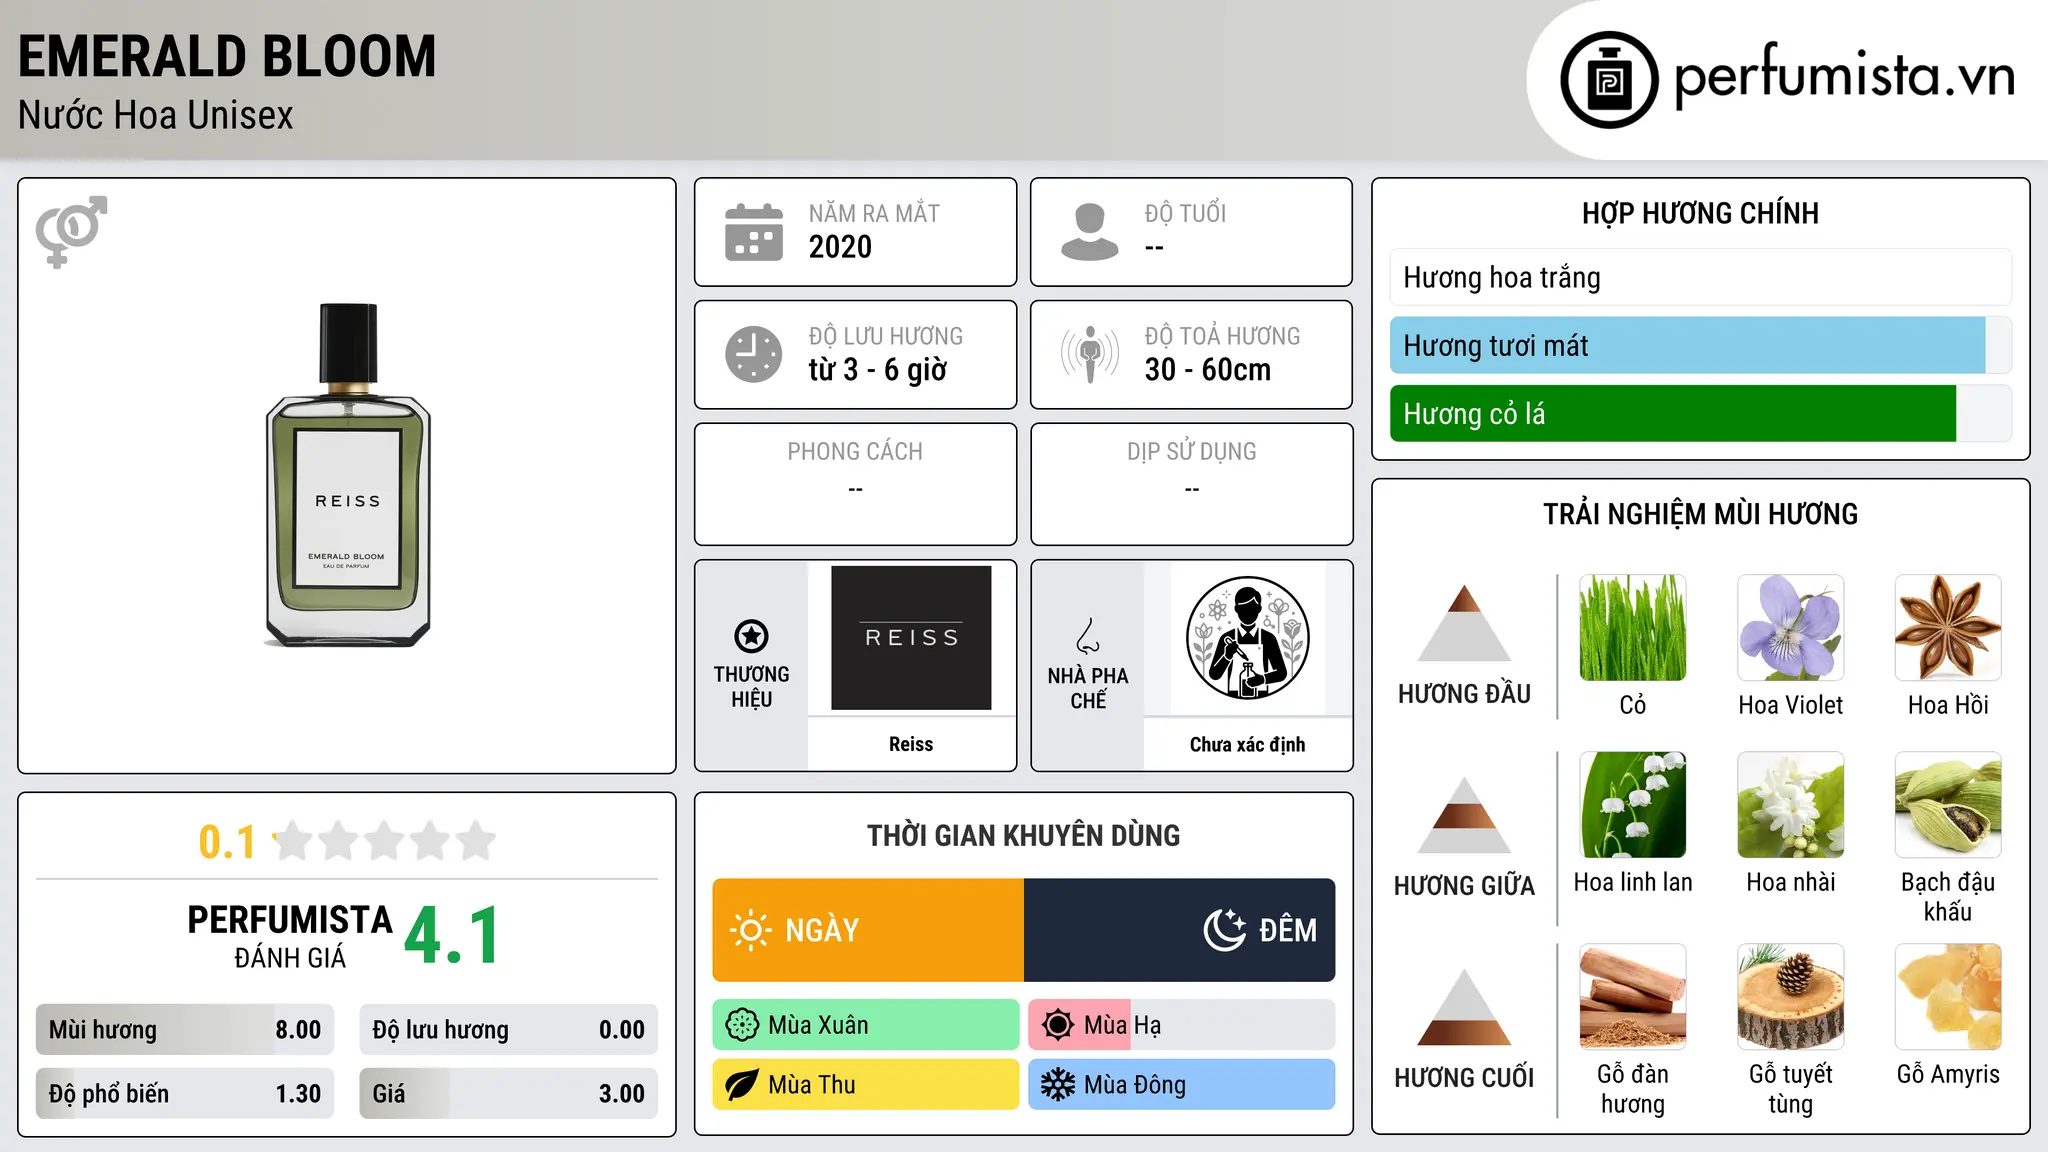Image resolution: width=2048 pixels, height=1152 pixels.
Task: Select the Hoa Violet note image
Action: (x=1791, y=628)
